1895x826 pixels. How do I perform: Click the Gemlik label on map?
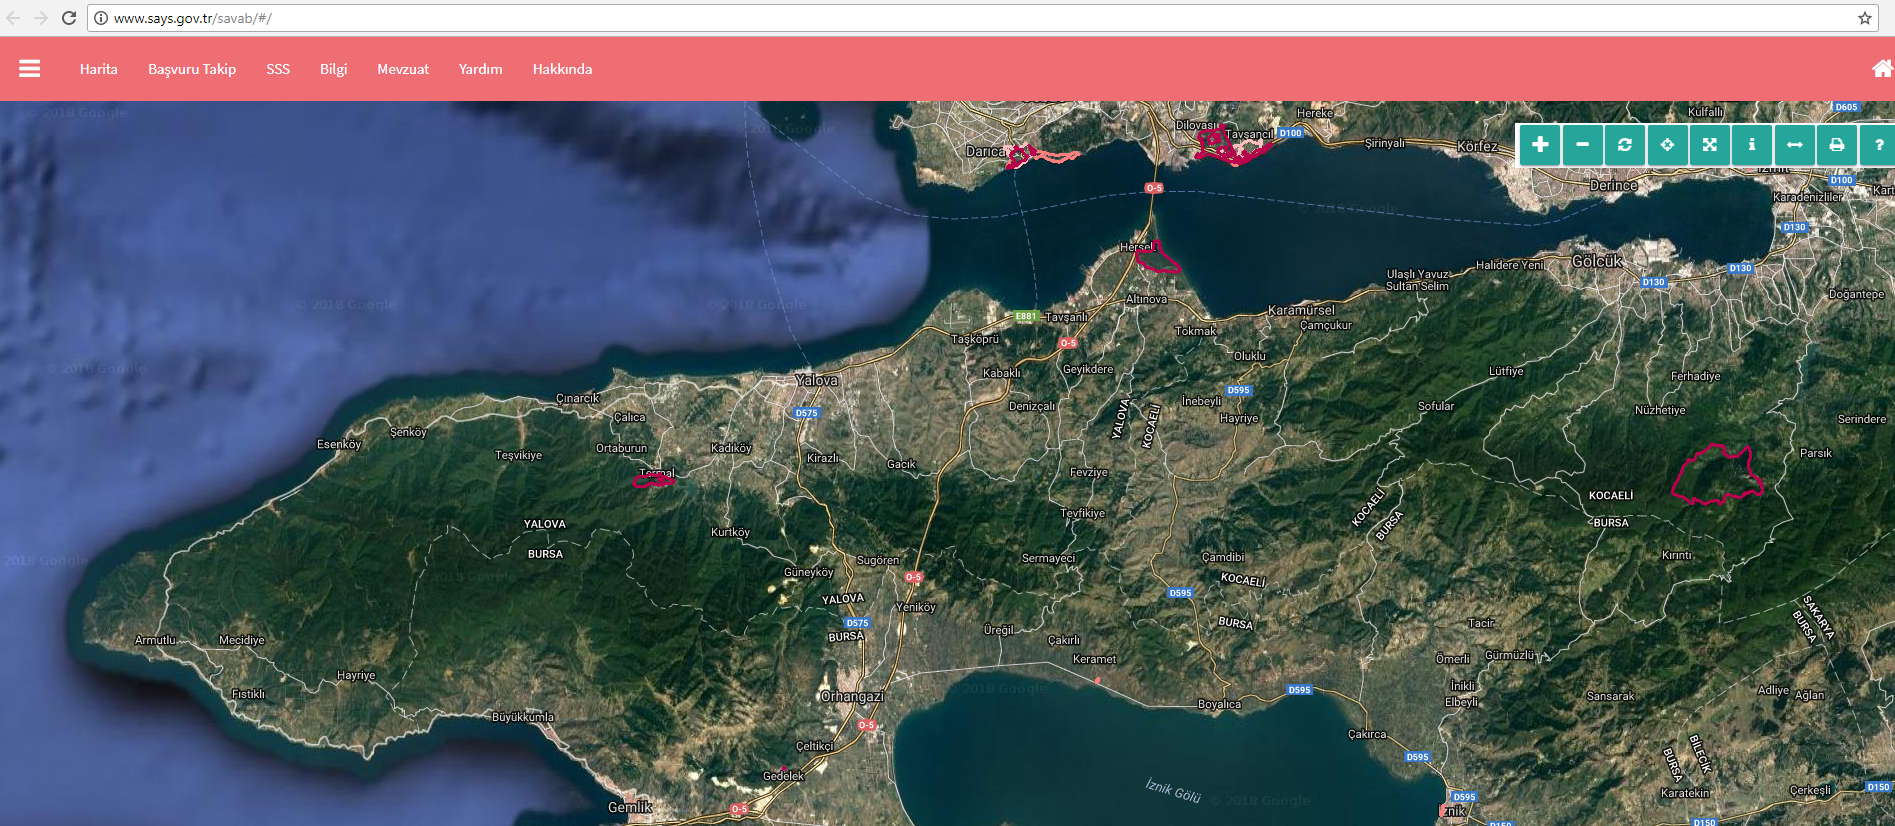pyautogui.click(x=630, y=807)
